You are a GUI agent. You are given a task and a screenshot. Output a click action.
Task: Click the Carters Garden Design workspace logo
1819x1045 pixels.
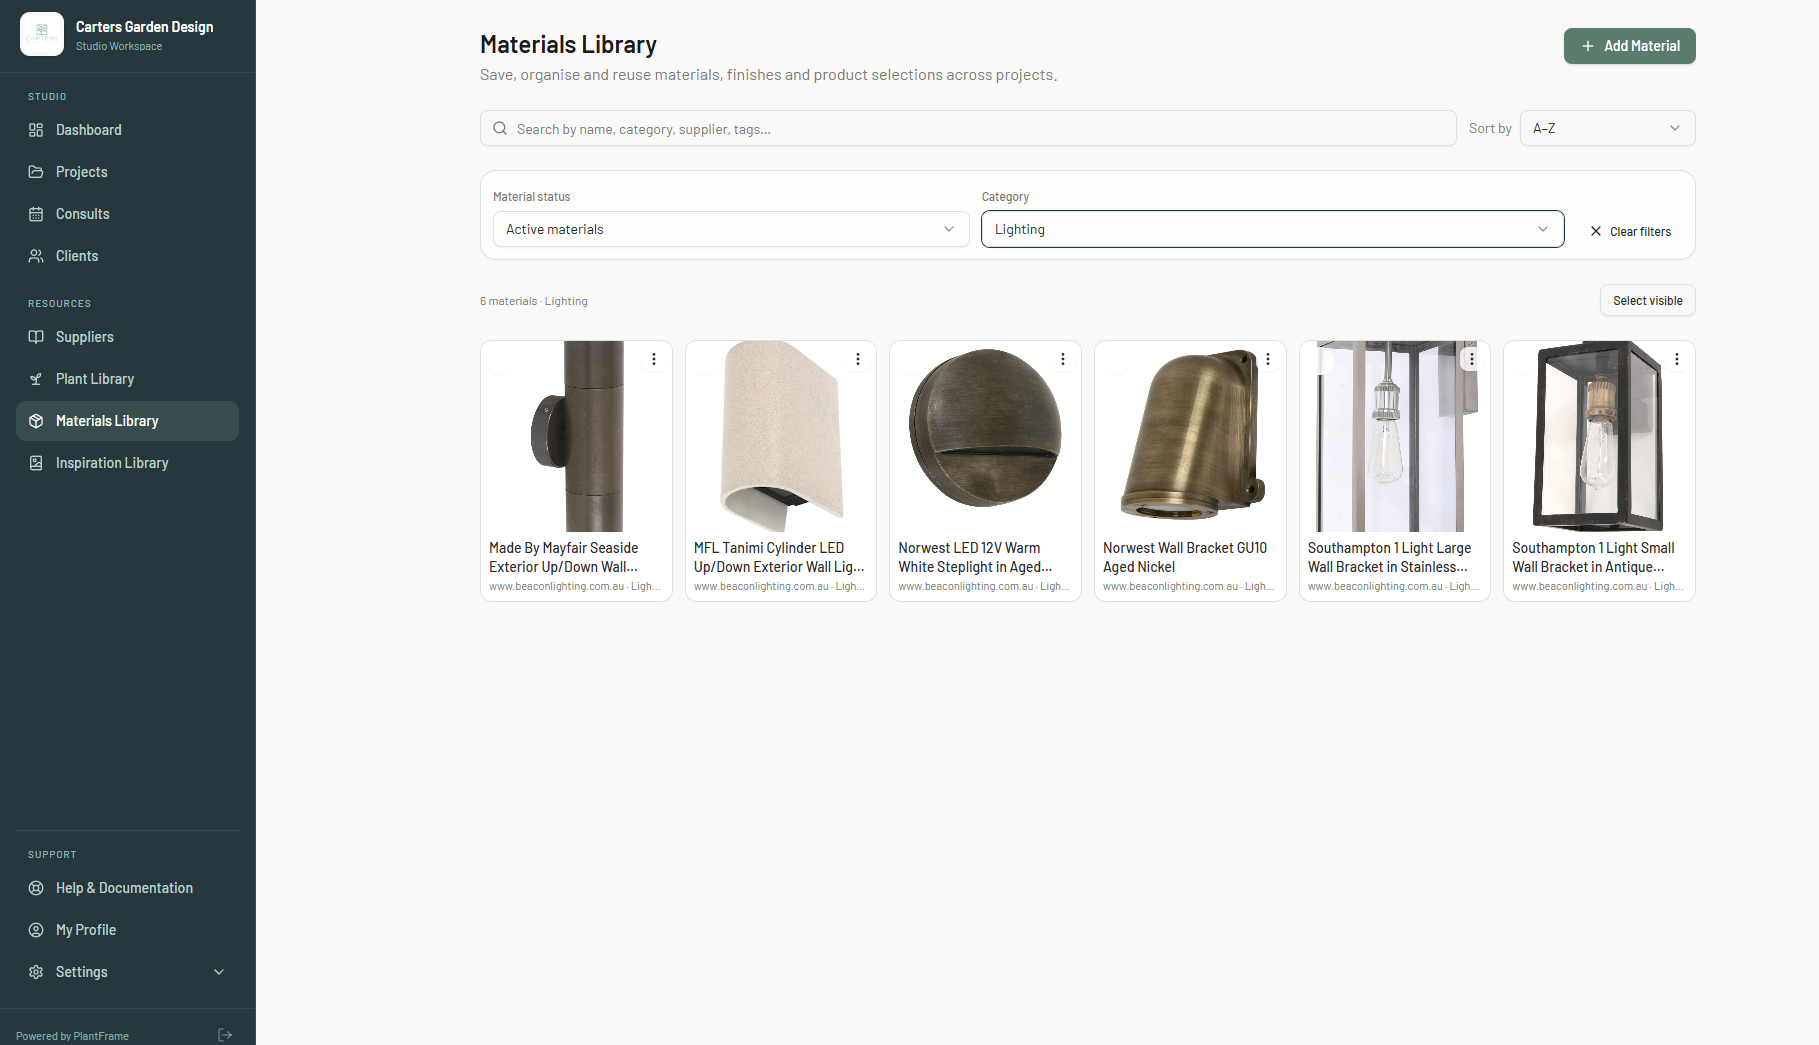(42, 34)
